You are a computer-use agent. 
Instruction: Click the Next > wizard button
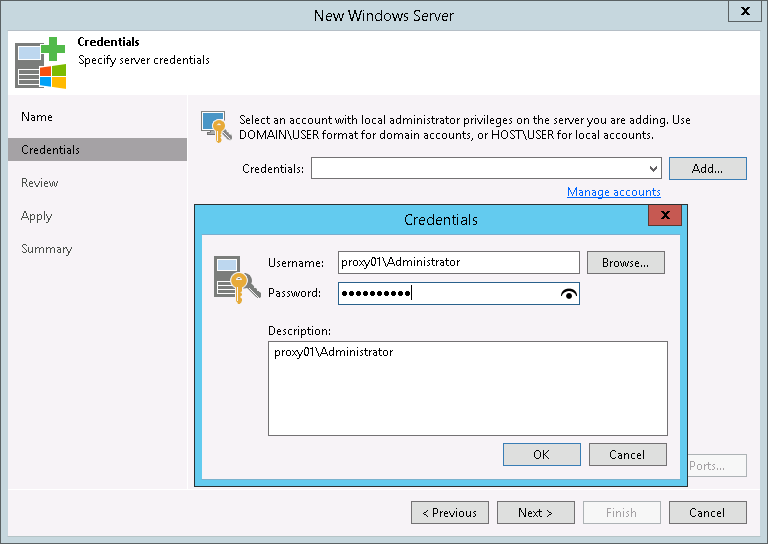click(x=536, y=513)
